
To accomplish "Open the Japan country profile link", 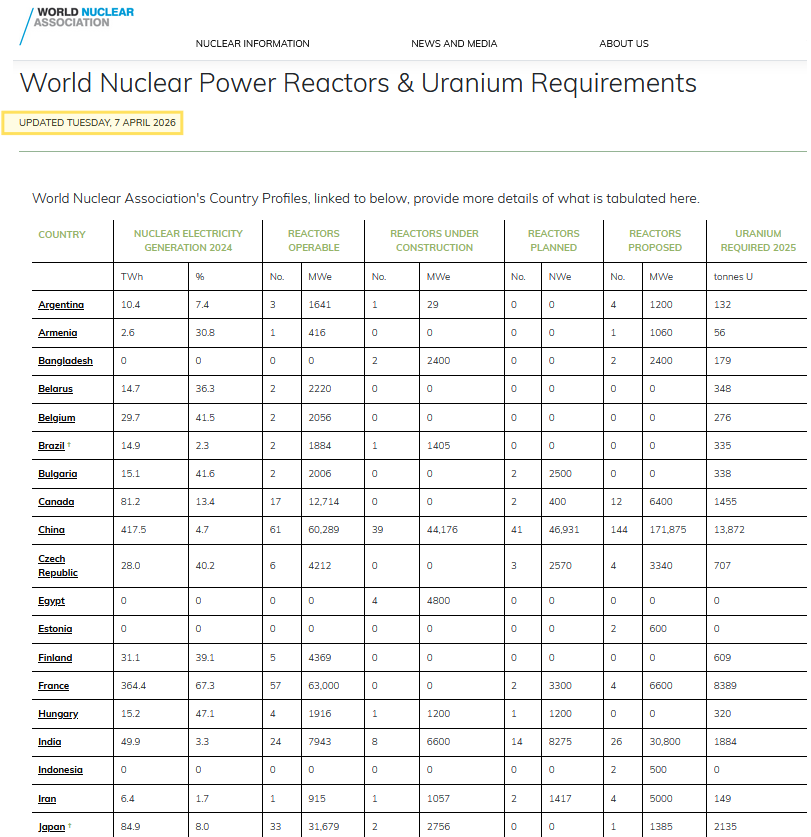I will (x=51, y=827).
